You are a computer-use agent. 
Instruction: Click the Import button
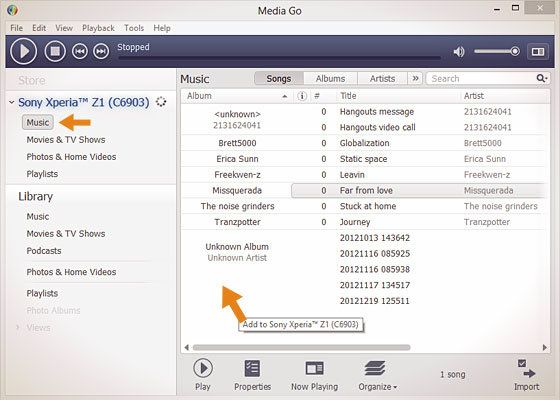(527, 375)
